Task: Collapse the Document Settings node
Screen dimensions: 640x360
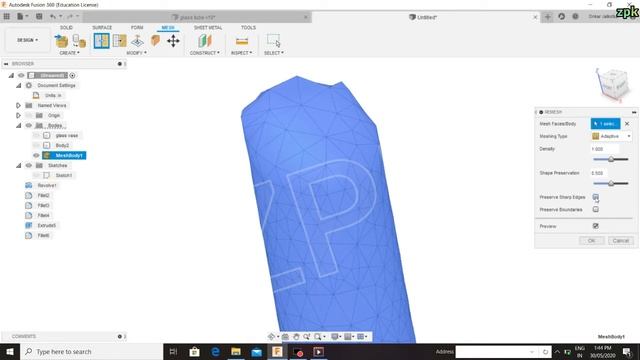Action: coord(19,85)
